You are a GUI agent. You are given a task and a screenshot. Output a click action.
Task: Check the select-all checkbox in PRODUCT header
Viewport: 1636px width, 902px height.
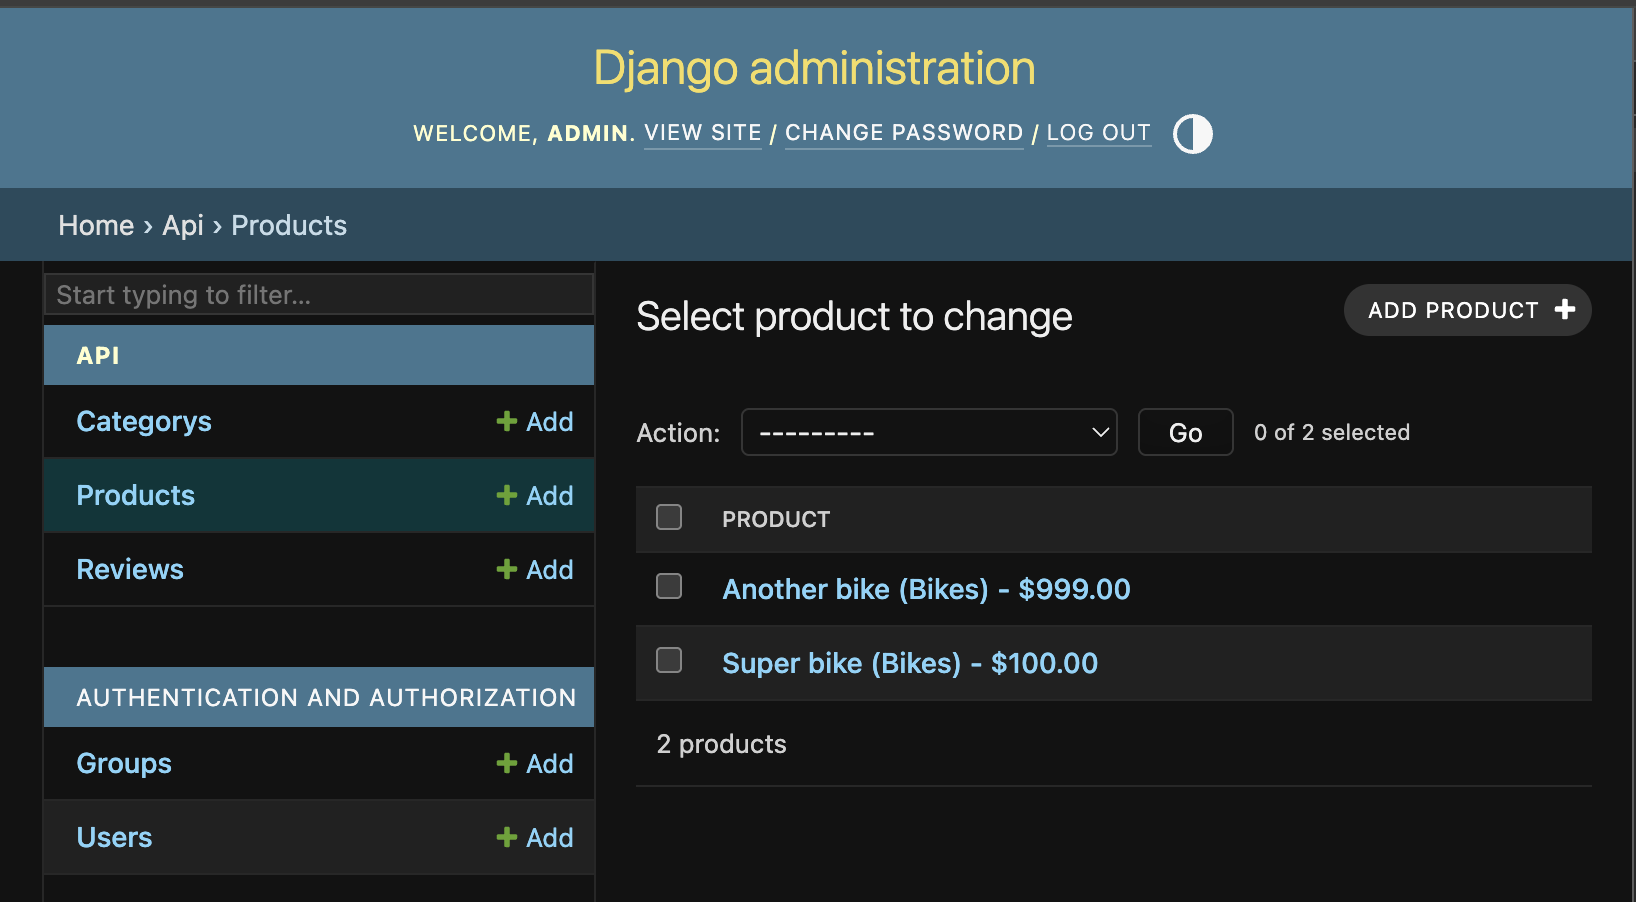click(668, 517)
